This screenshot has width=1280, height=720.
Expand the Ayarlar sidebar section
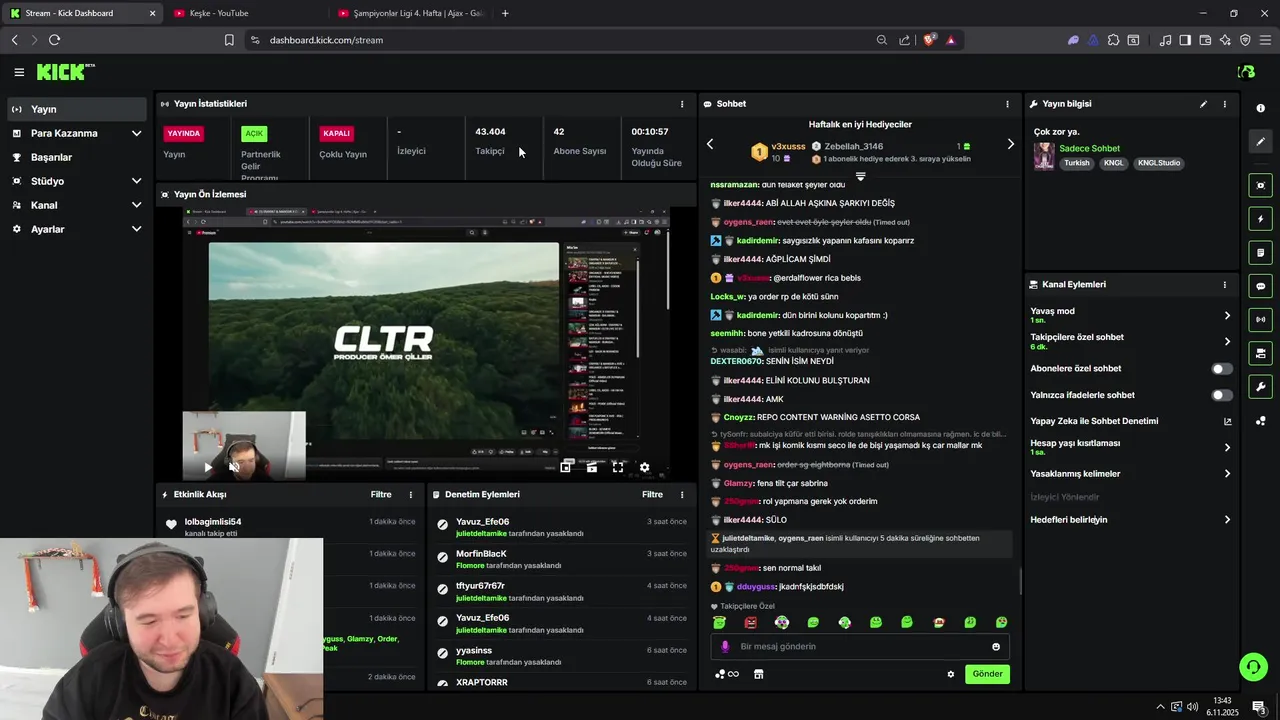tap(77, 229)
